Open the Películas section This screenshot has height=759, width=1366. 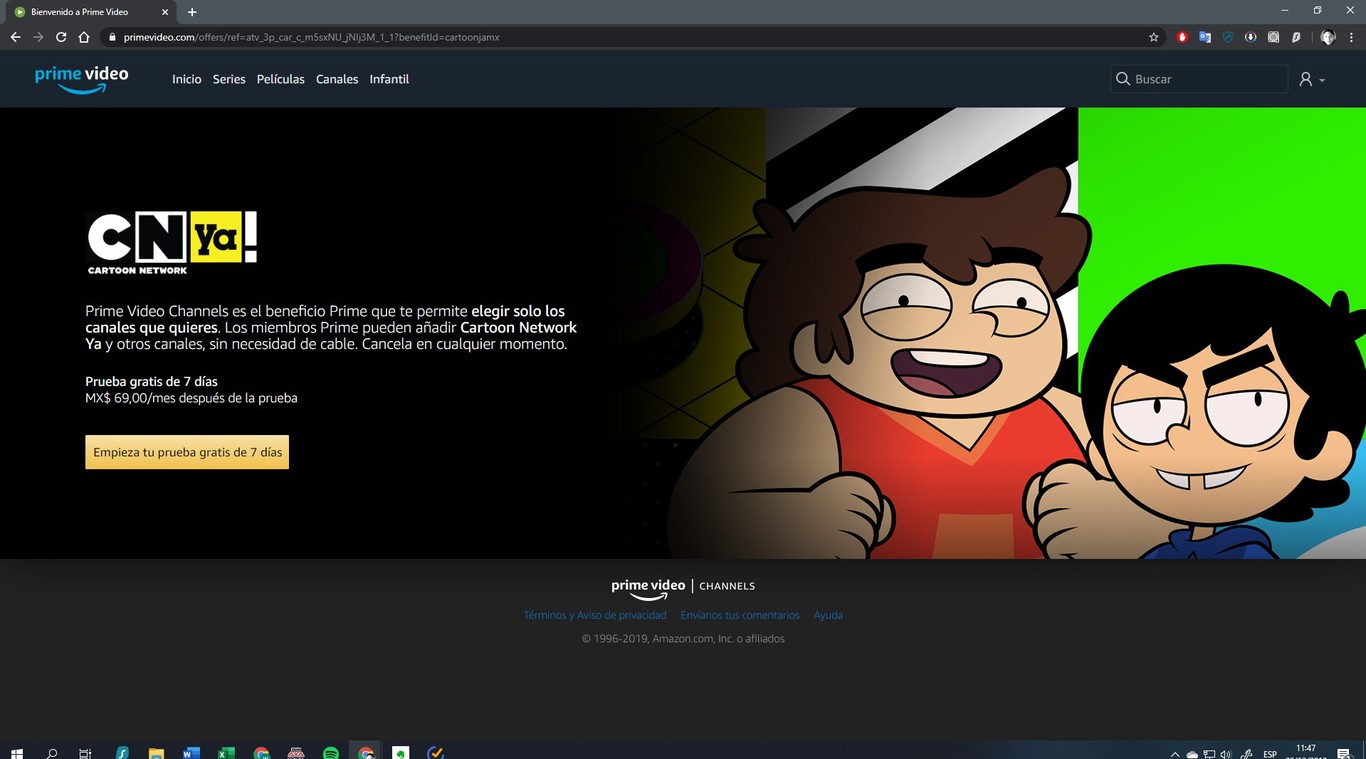click(x=280, y=79)
